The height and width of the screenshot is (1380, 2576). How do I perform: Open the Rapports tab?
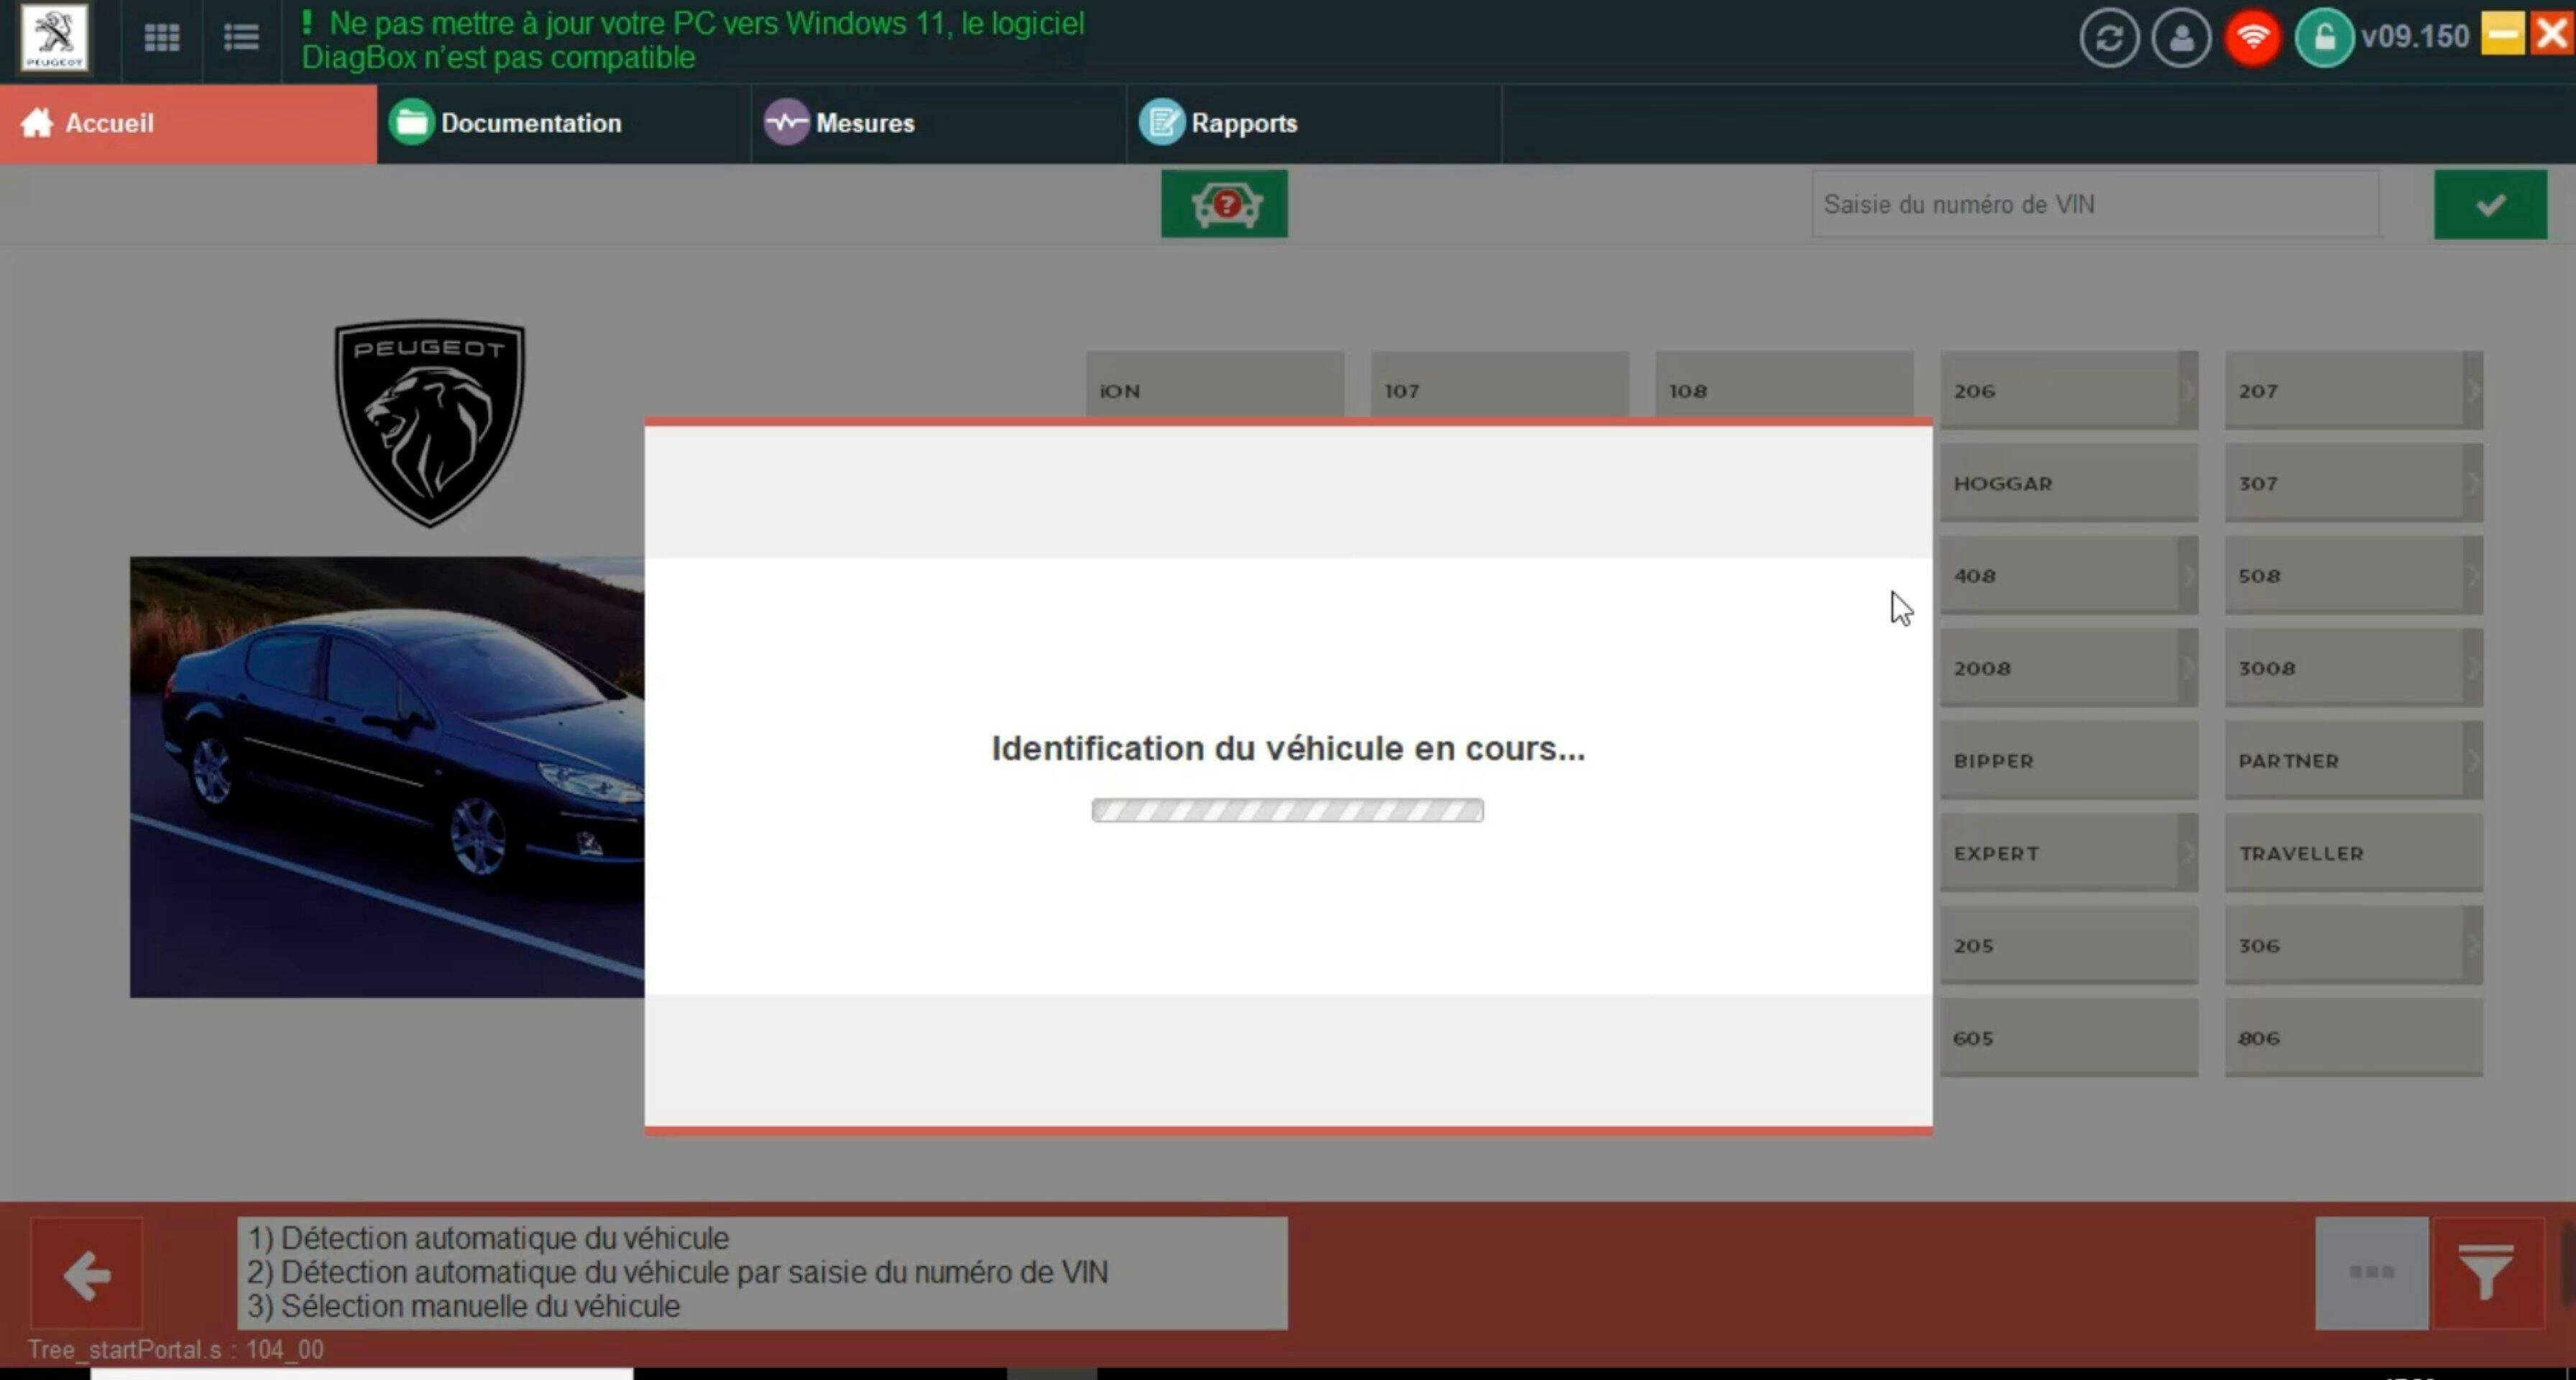[x=1243, y=123]
